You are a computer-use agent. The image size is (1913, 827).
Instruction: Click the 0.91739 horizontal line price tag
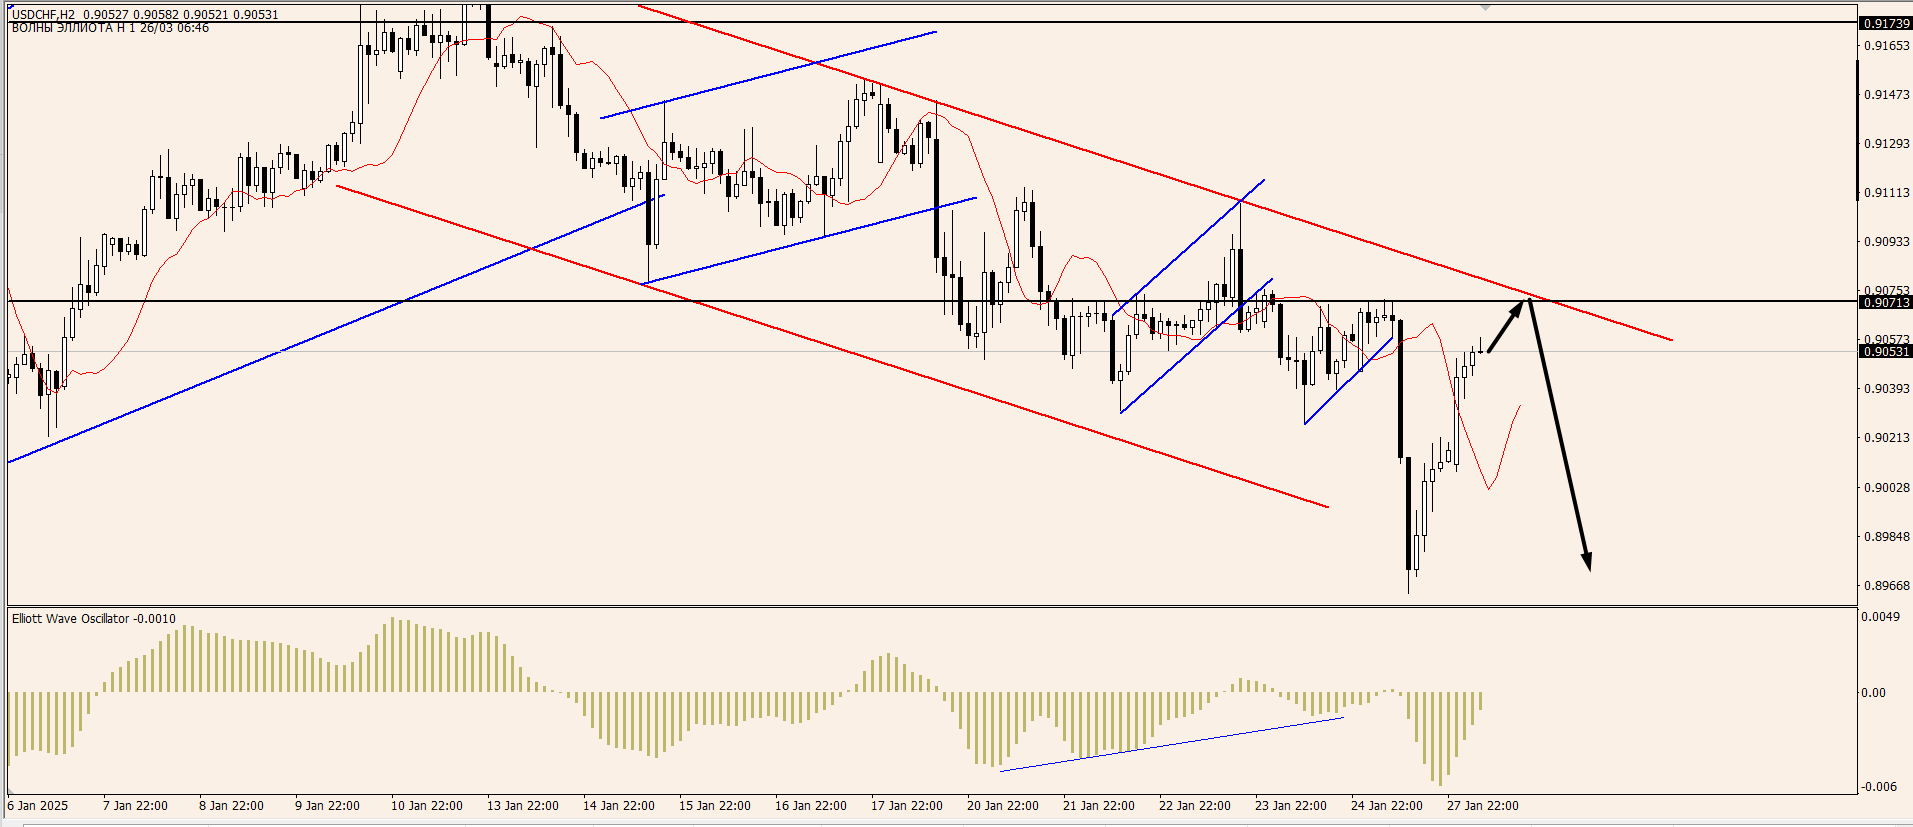point(1885,23)
